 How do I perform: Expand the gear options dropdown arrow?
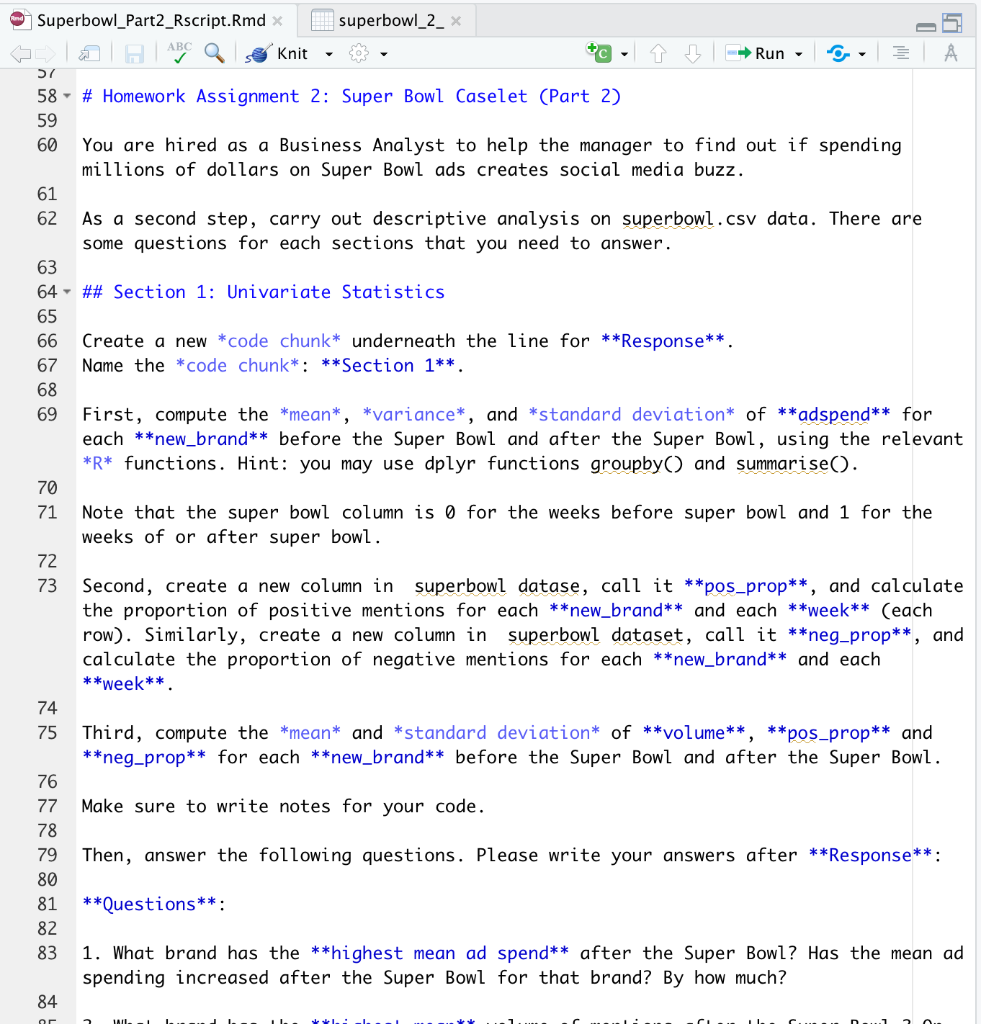[384, 54]
